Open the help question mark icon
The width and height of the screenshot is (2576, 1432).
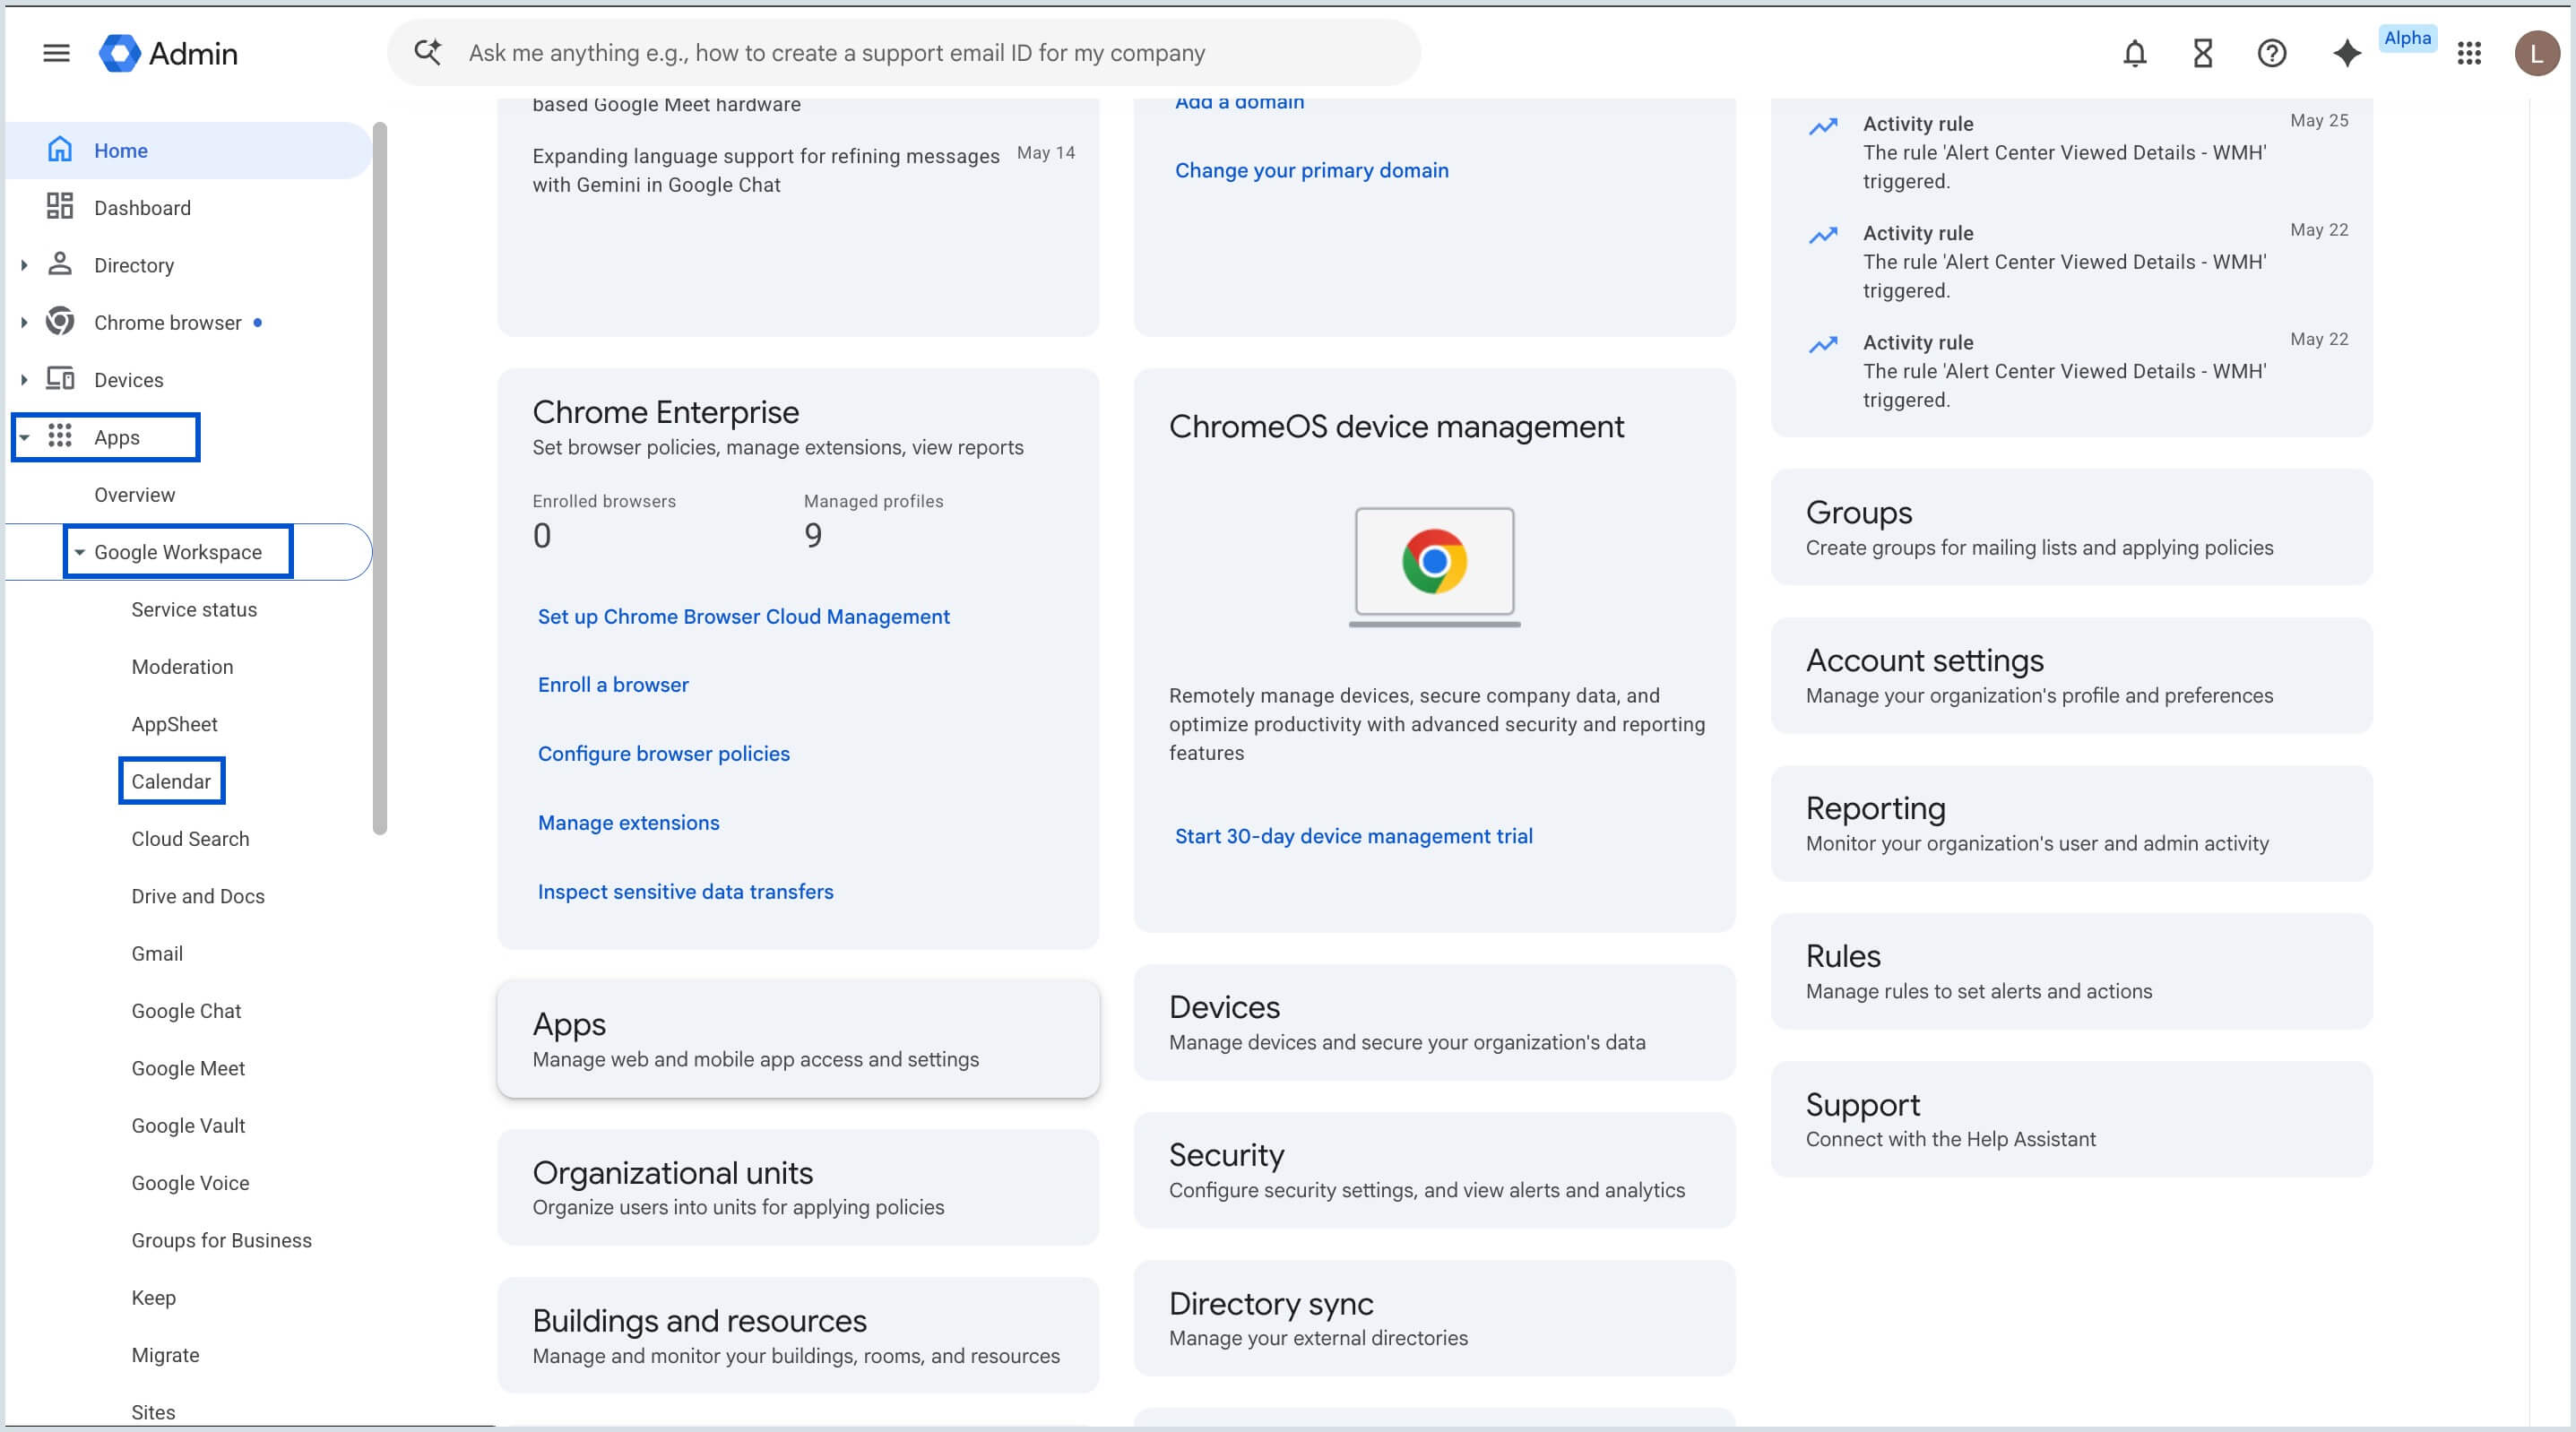point(2271,53)
